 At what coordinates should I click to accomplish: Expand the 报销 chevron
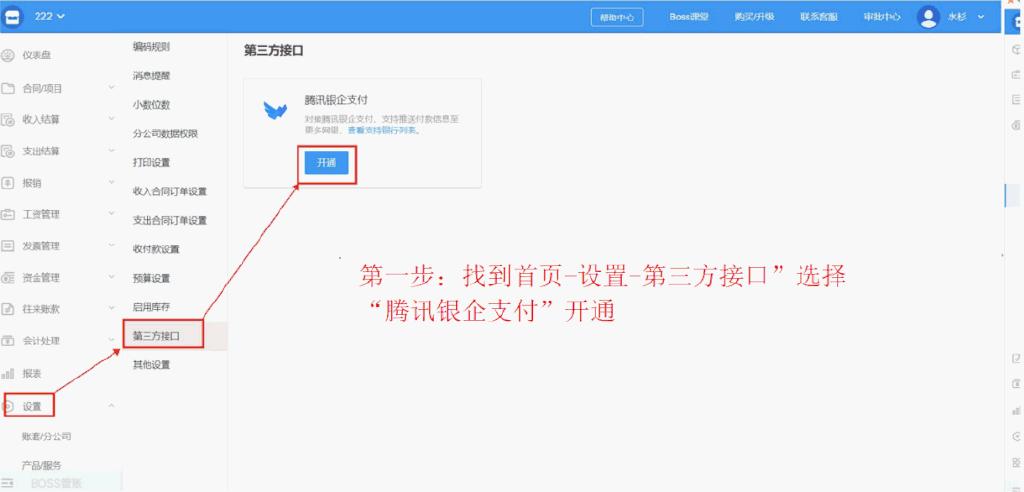(111, 182)
